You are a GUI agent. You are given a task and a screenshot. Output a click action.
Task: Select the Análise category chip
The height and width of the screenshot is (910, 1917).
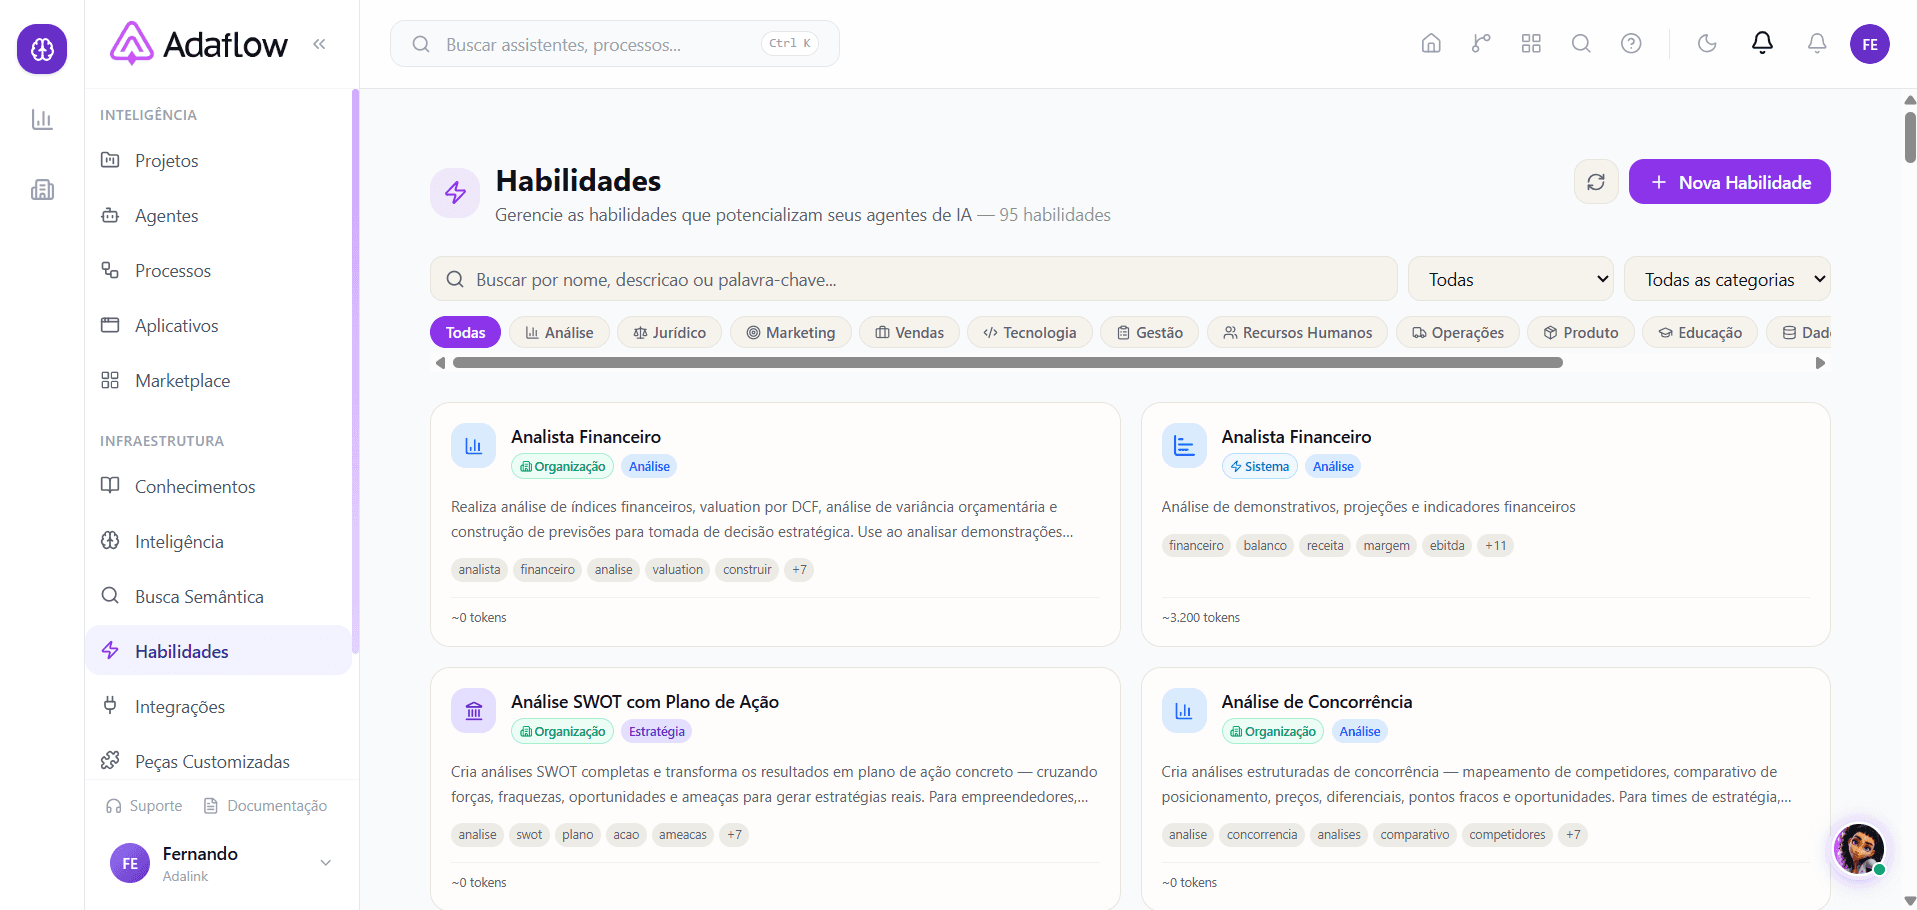[x=559, y=333]
